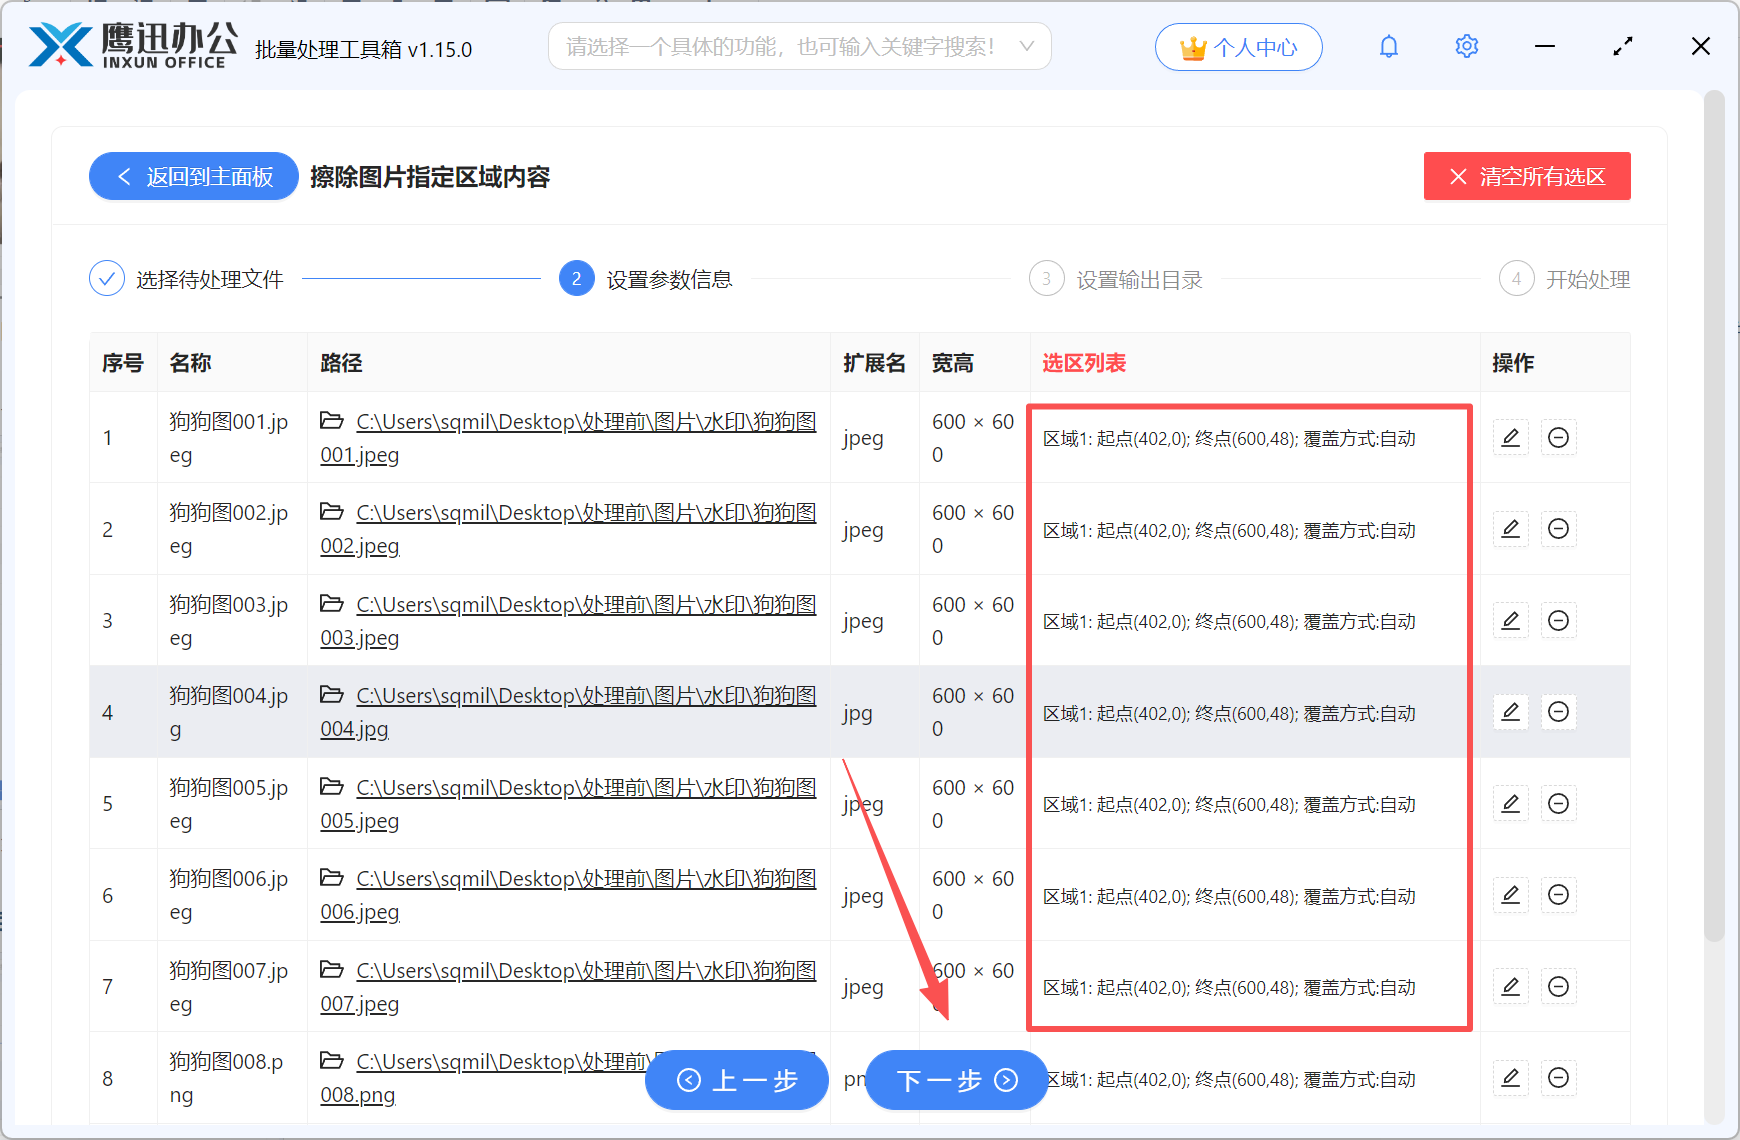This screenshot has width=1740, height=1140.
Task: Click 清空所有选区 button
Action: click(x=1526, y=176)
